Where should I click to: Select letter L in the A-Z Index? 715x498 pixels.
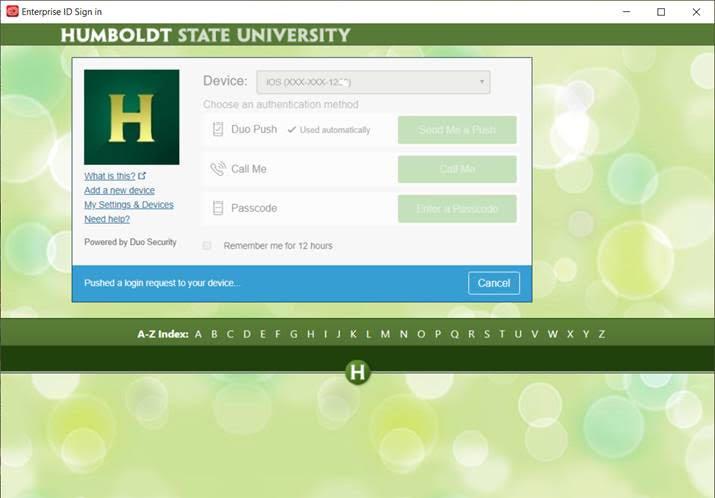pos(368,334)
